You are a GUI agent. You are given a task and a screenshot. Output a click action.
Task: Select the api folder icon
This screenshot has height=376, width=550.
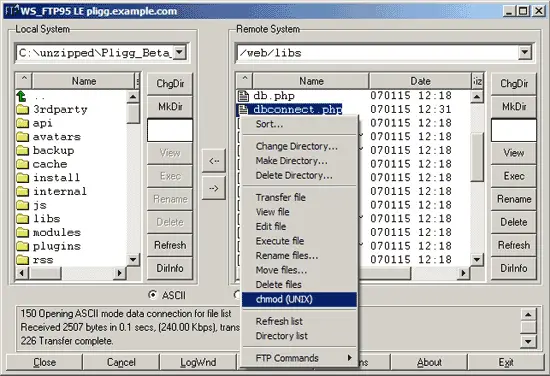pos(22,123)
